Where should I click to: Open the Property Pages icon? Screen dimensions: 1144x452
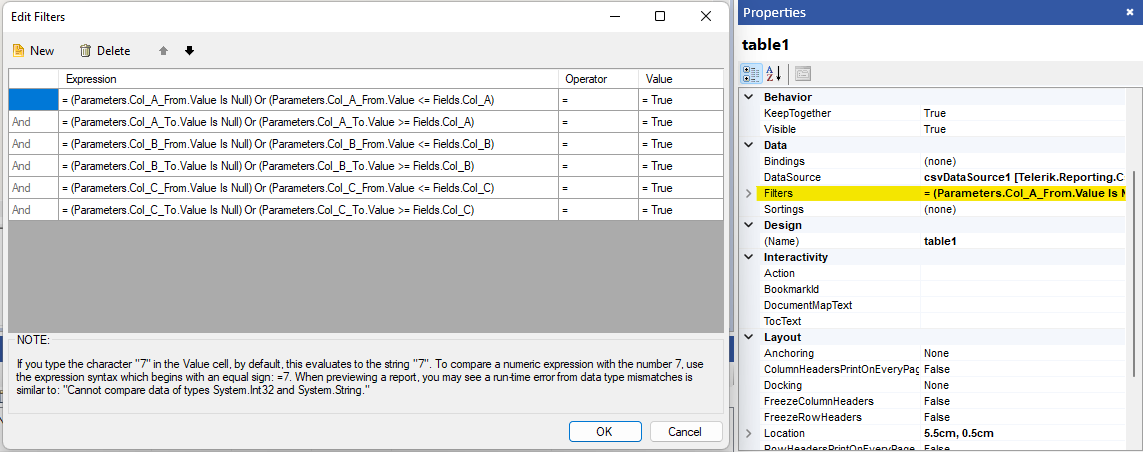pos(803,73)
